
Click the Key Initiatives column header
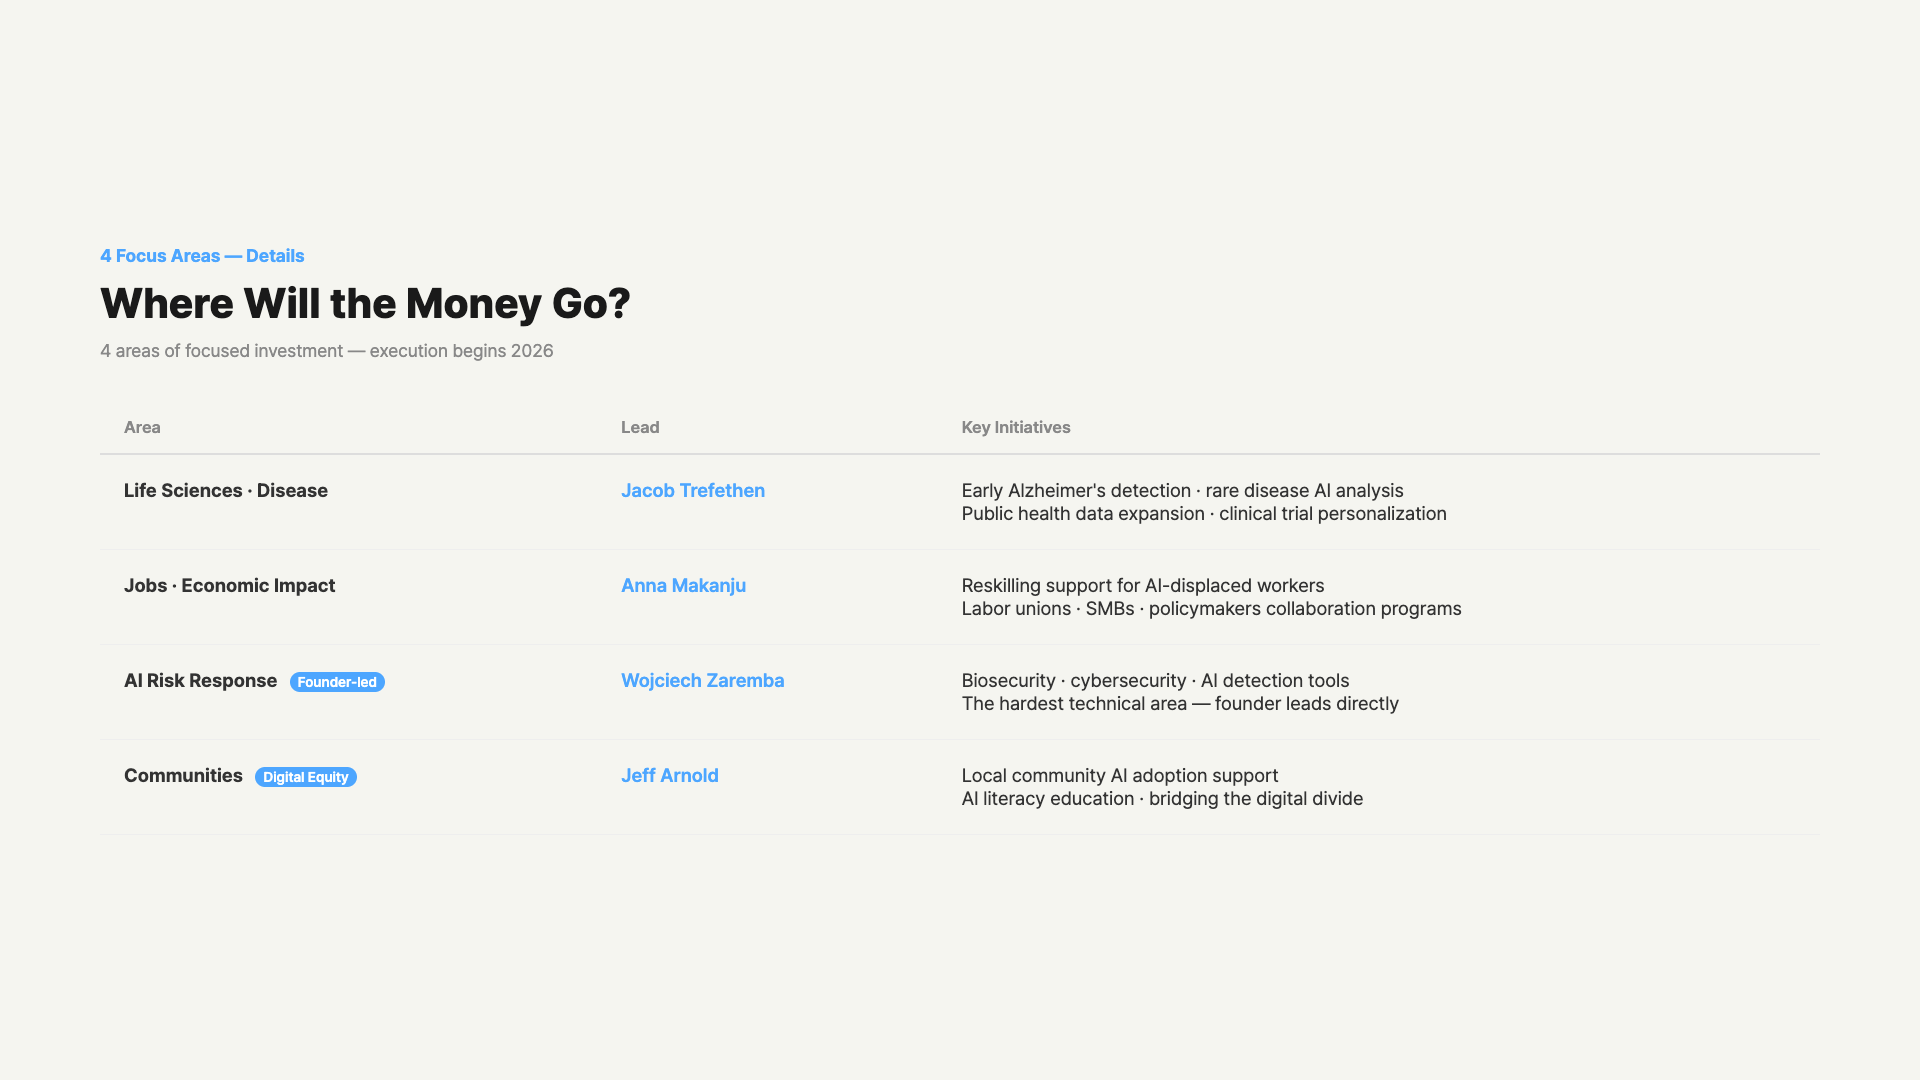1015,428
